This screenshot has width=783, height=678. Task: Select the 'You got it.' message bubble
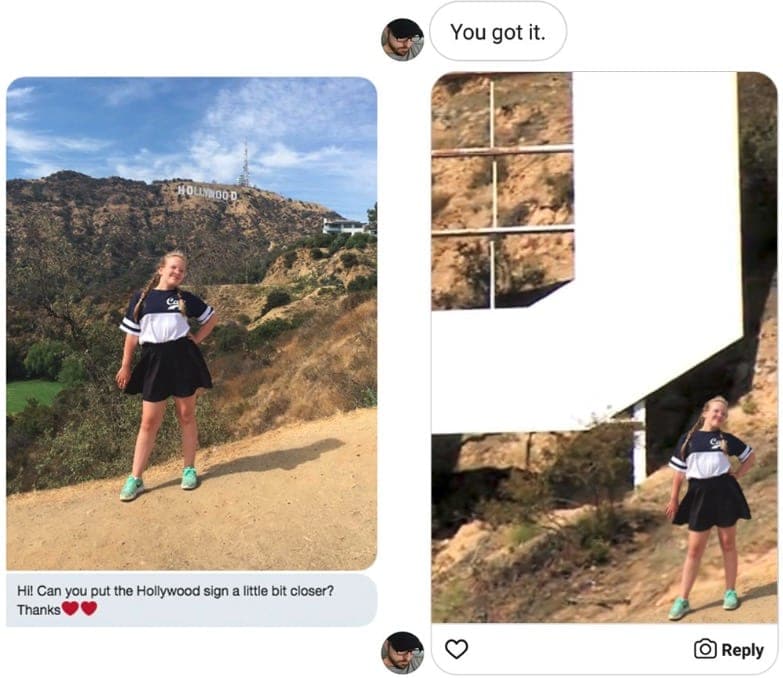coord(498,32)
